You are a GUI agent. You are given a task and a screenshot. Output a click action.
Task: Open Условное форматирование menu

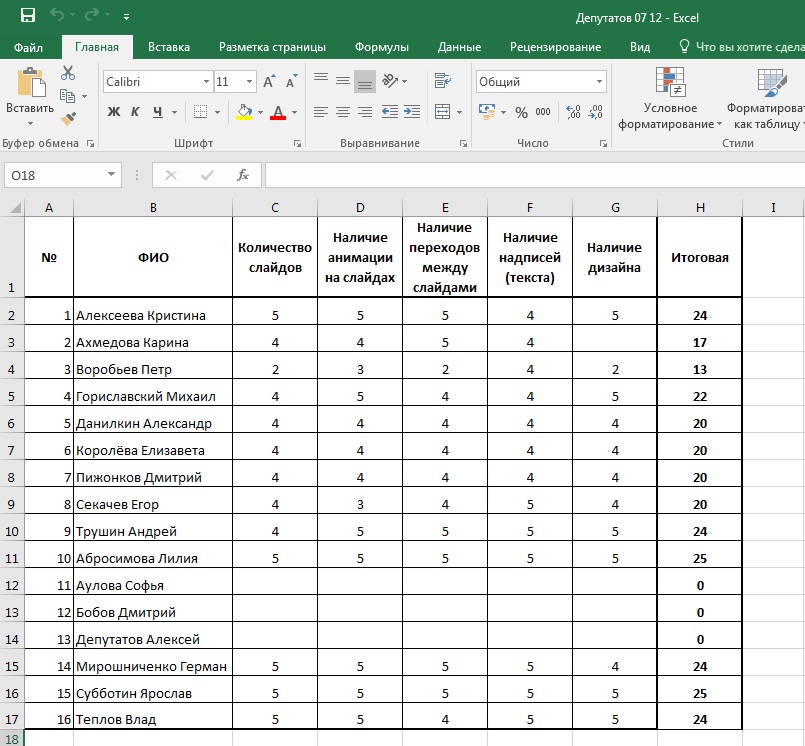pyautogui.click(x=670, y=99)
